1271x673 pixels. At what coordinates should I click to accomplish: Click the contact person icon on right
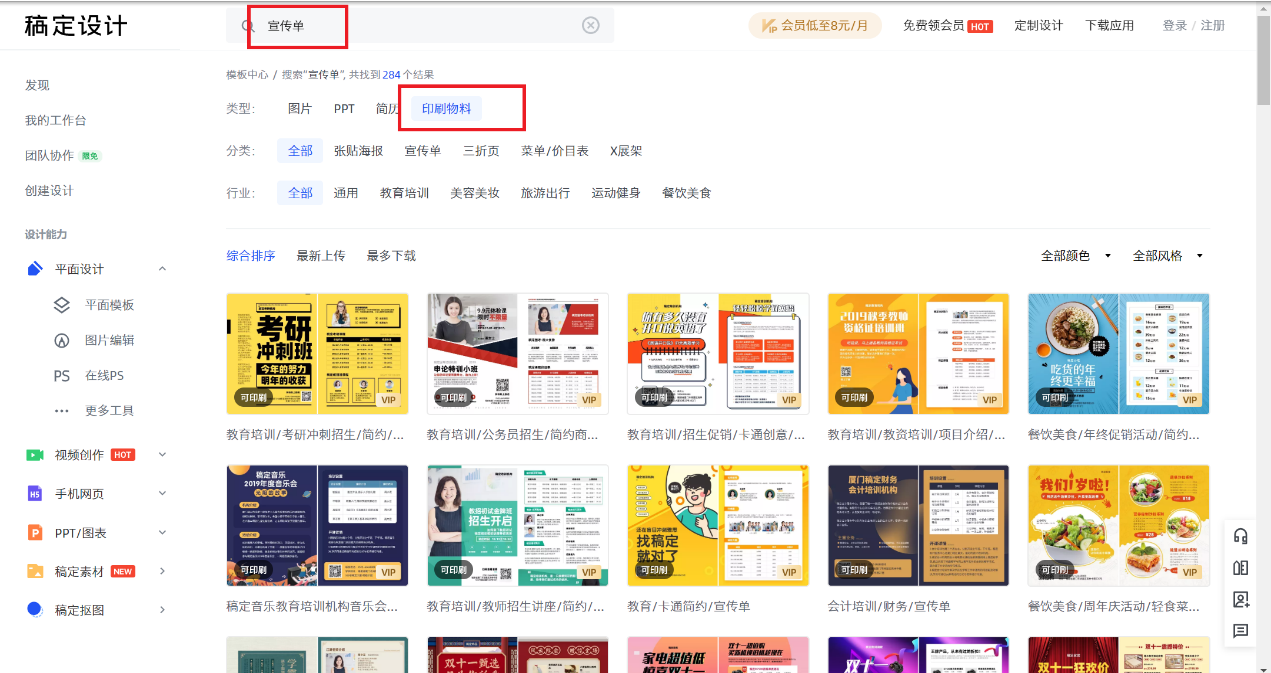pyautogui.click(x=1241, y=600)
